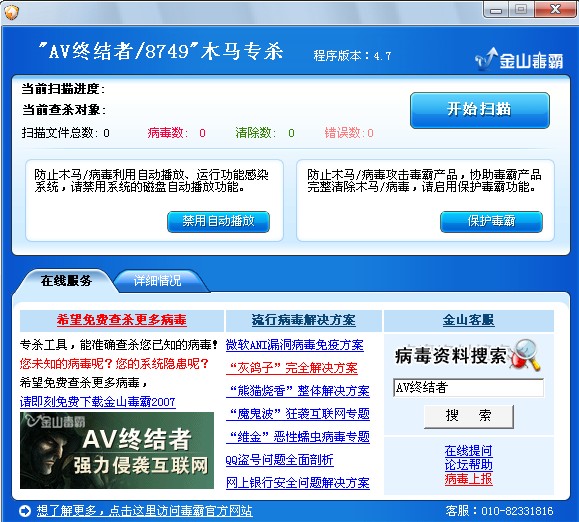Open 微软ANI漏洞病毒免疫方案 link

coord(295,345)
